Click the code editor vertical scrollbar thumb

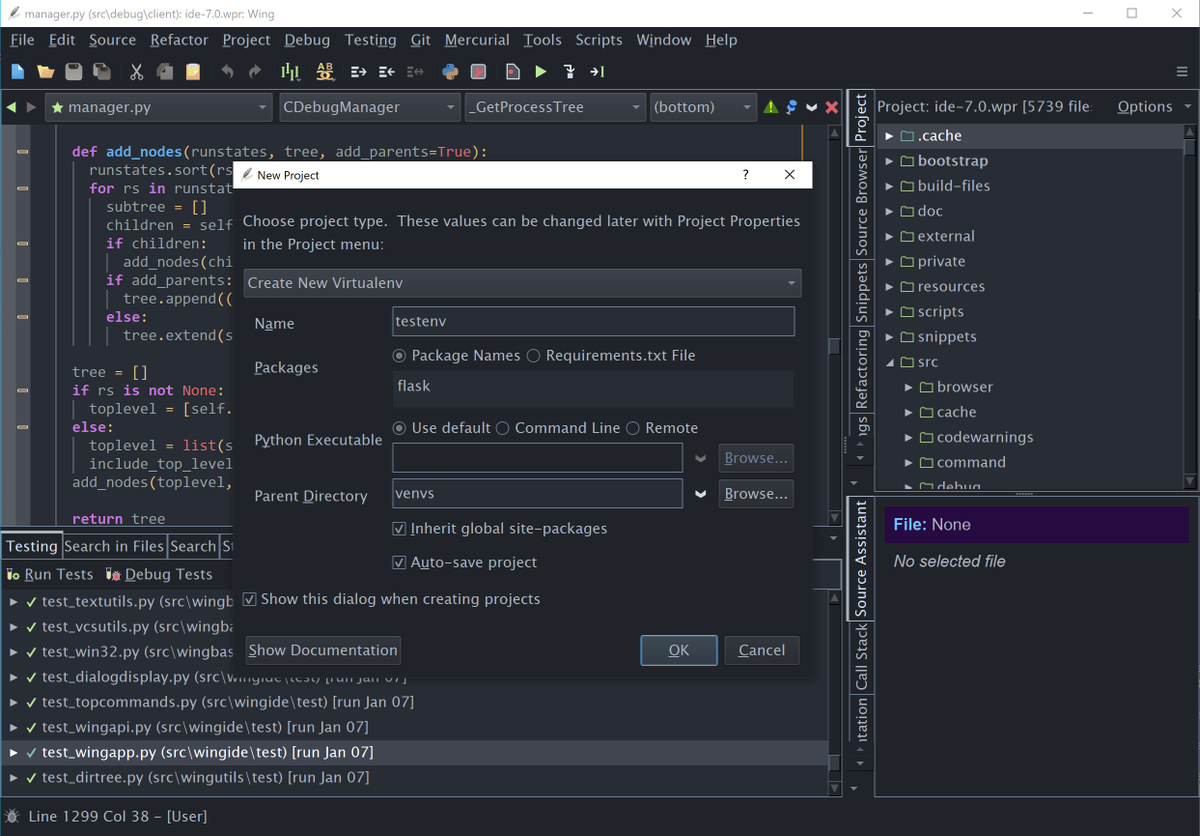coord(834,347)
